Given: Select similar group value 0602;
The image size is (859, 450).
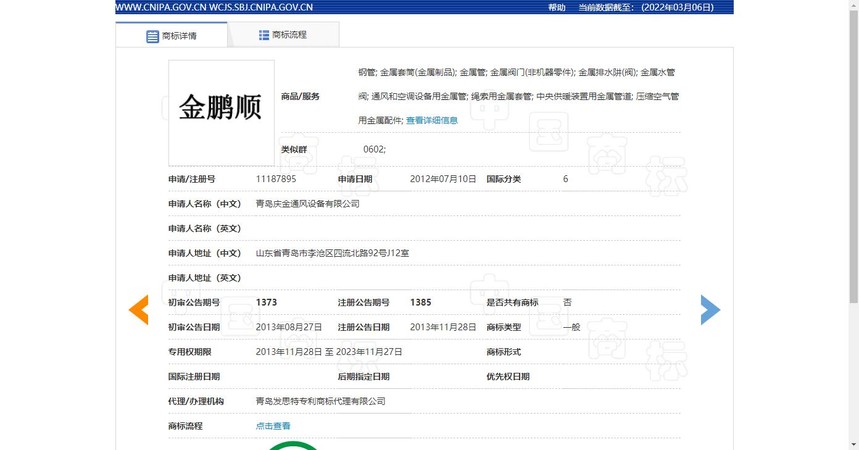Looking at the screenshot, I should click(374, 149).
